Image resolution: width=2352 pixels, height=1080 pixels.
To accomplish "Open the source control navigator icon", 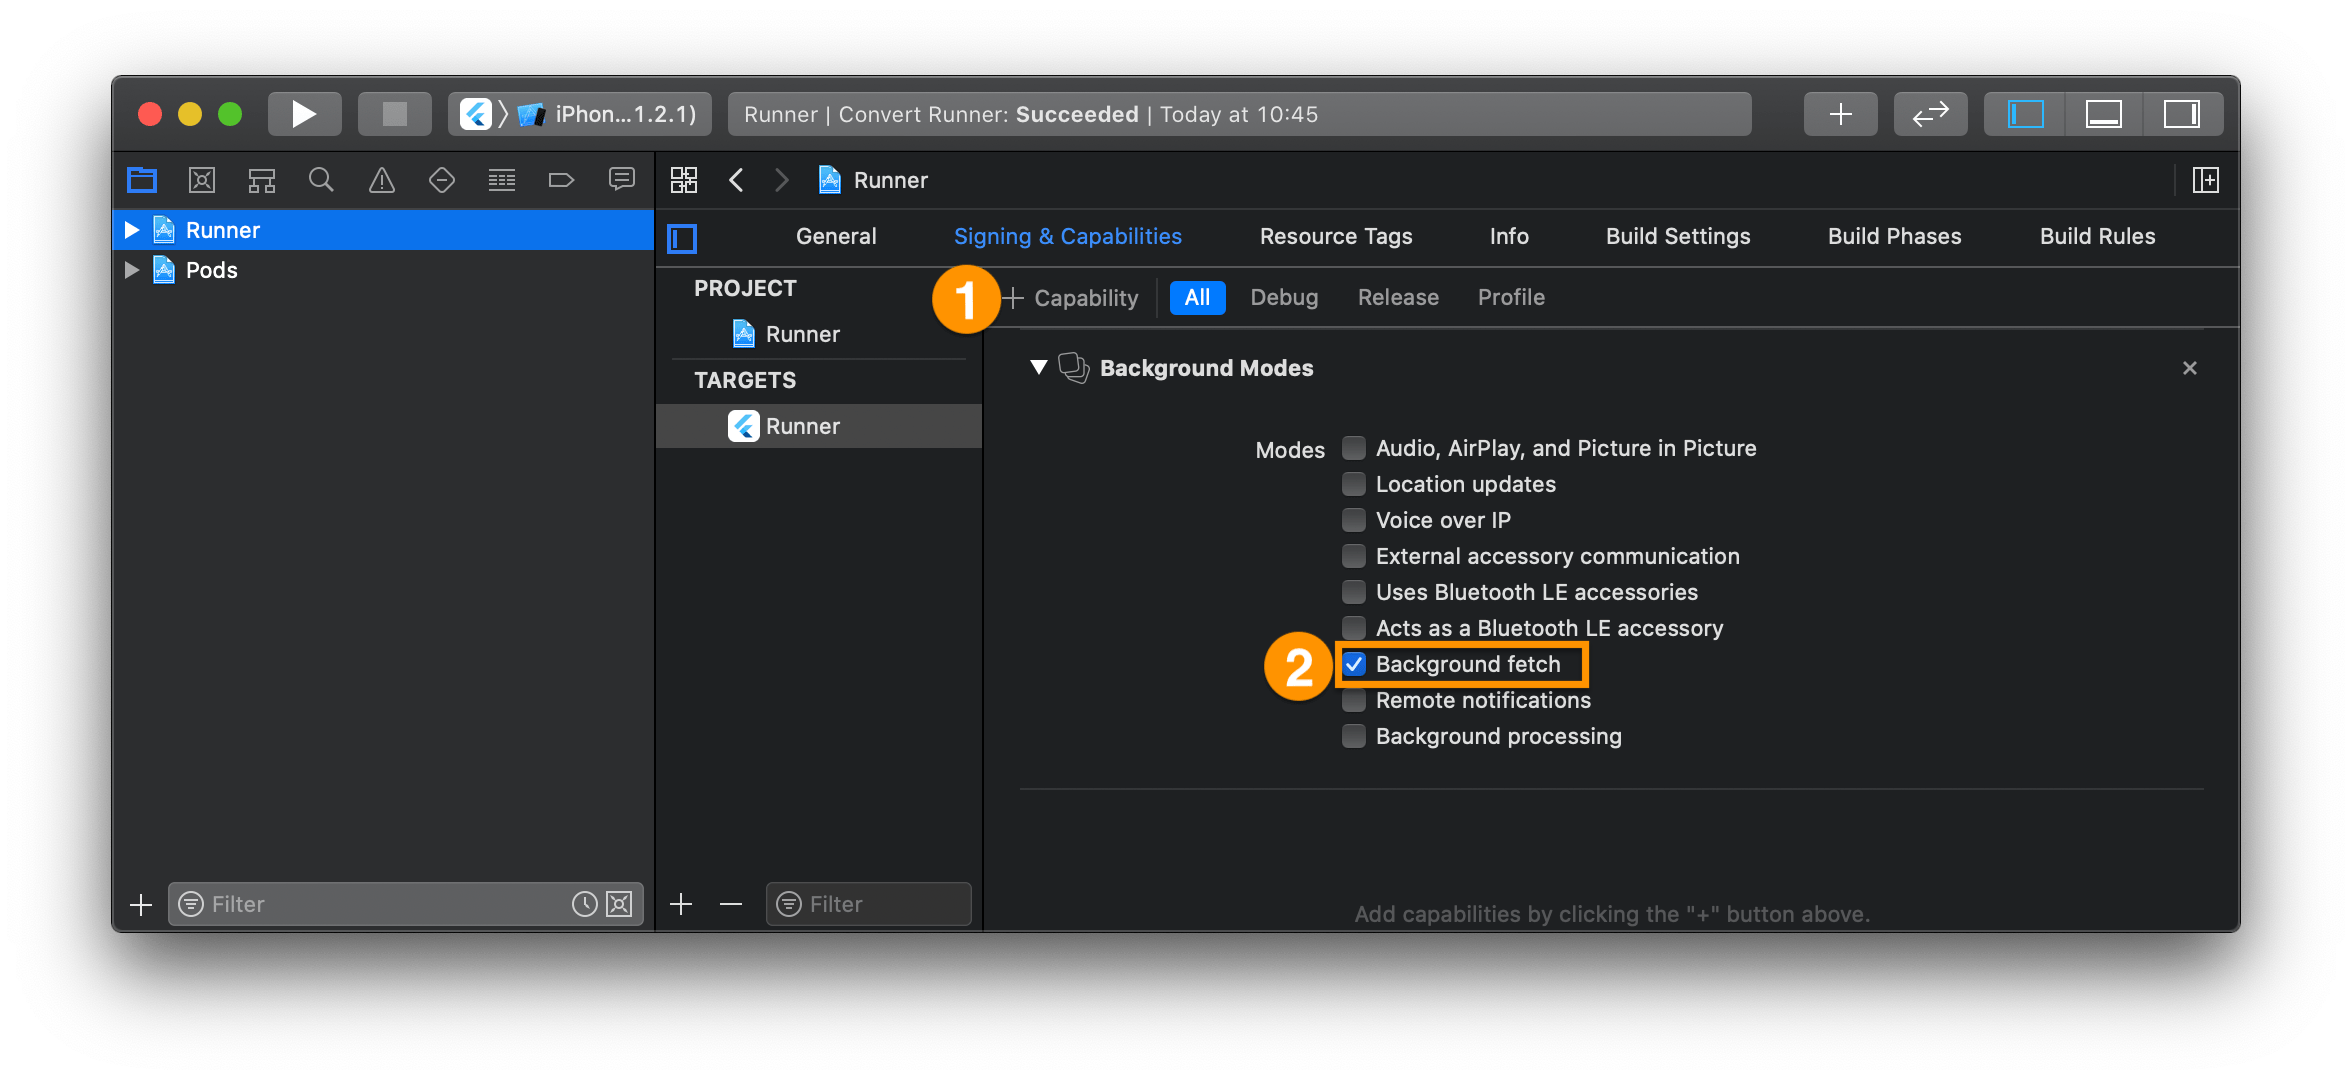I will pos(202,180).
